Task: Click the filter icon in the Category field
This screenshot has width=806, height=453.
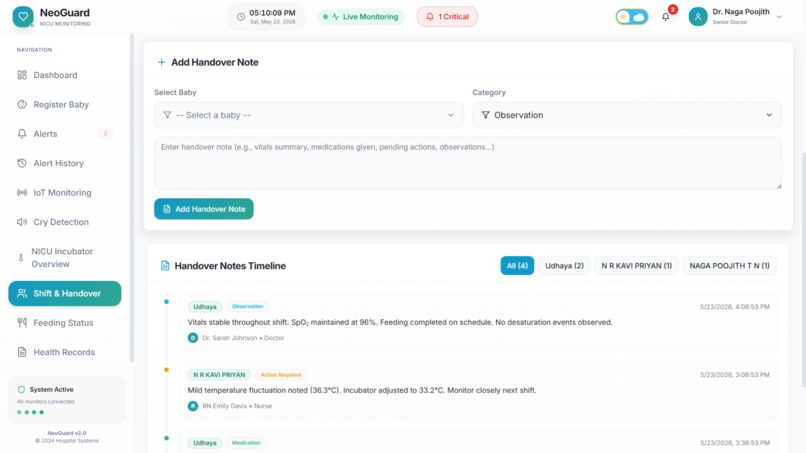Action: 485,115
